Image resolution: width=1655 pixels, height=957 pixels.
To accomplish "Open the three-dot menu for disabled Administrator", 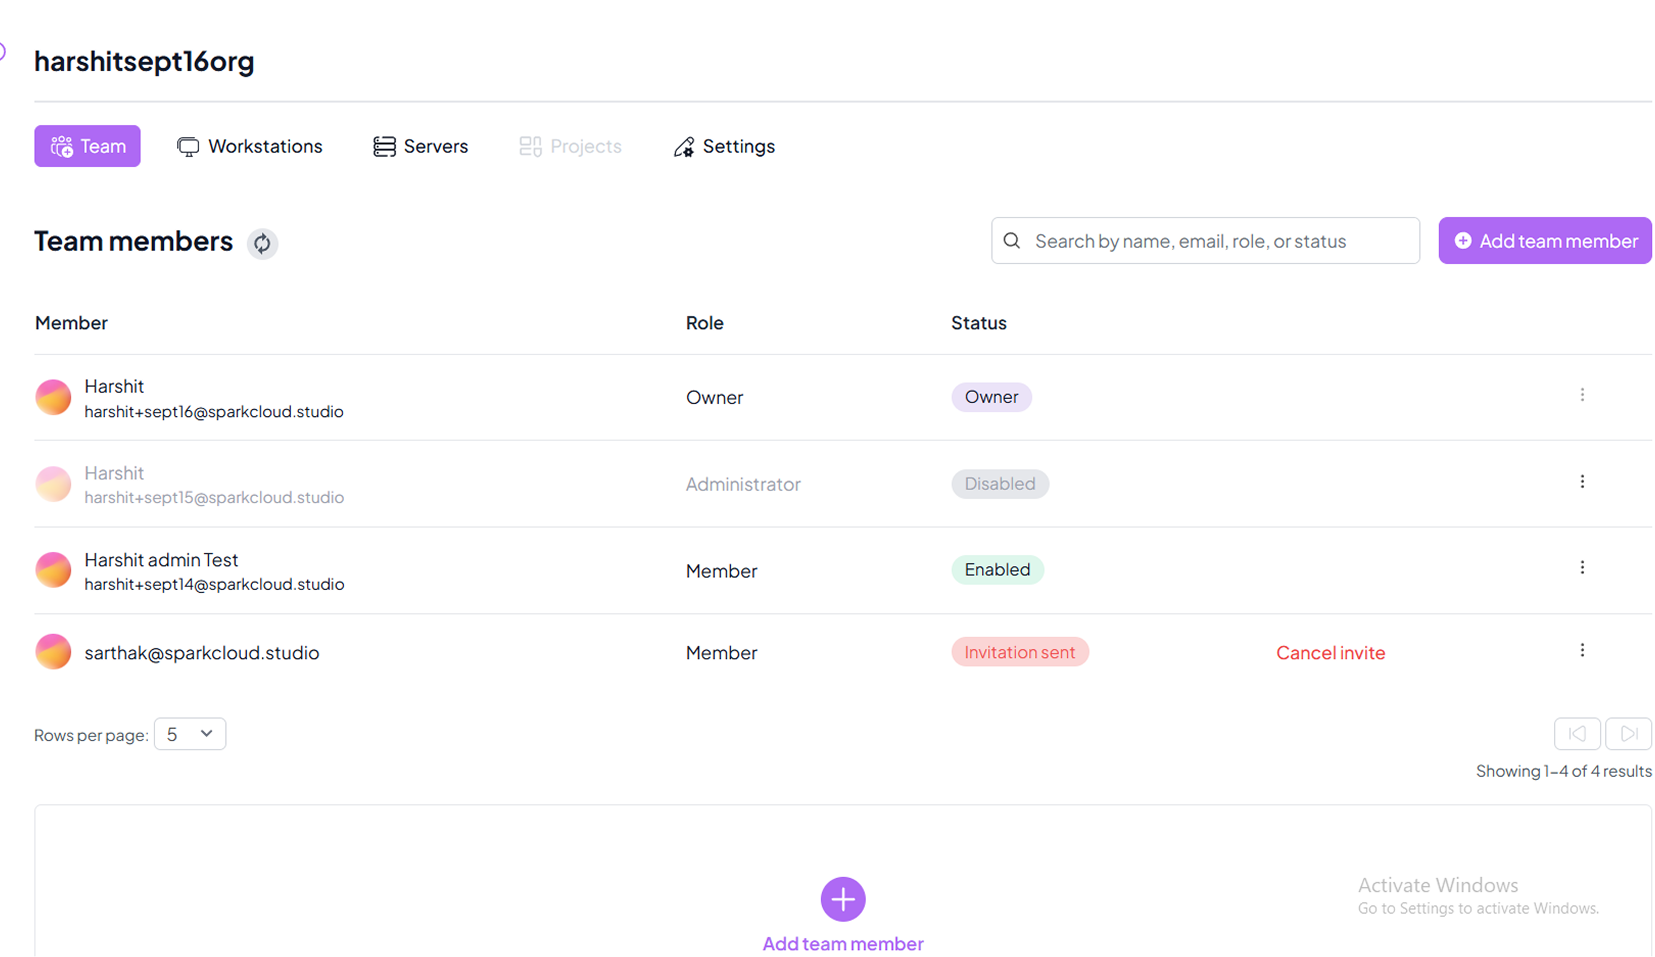I will point(1581,482).
